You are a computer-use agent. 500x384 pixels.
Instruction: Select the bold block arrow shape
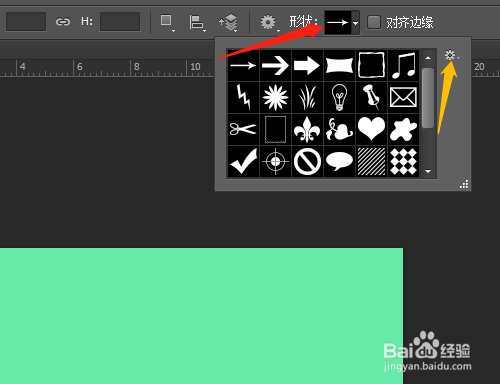point(307,65)
